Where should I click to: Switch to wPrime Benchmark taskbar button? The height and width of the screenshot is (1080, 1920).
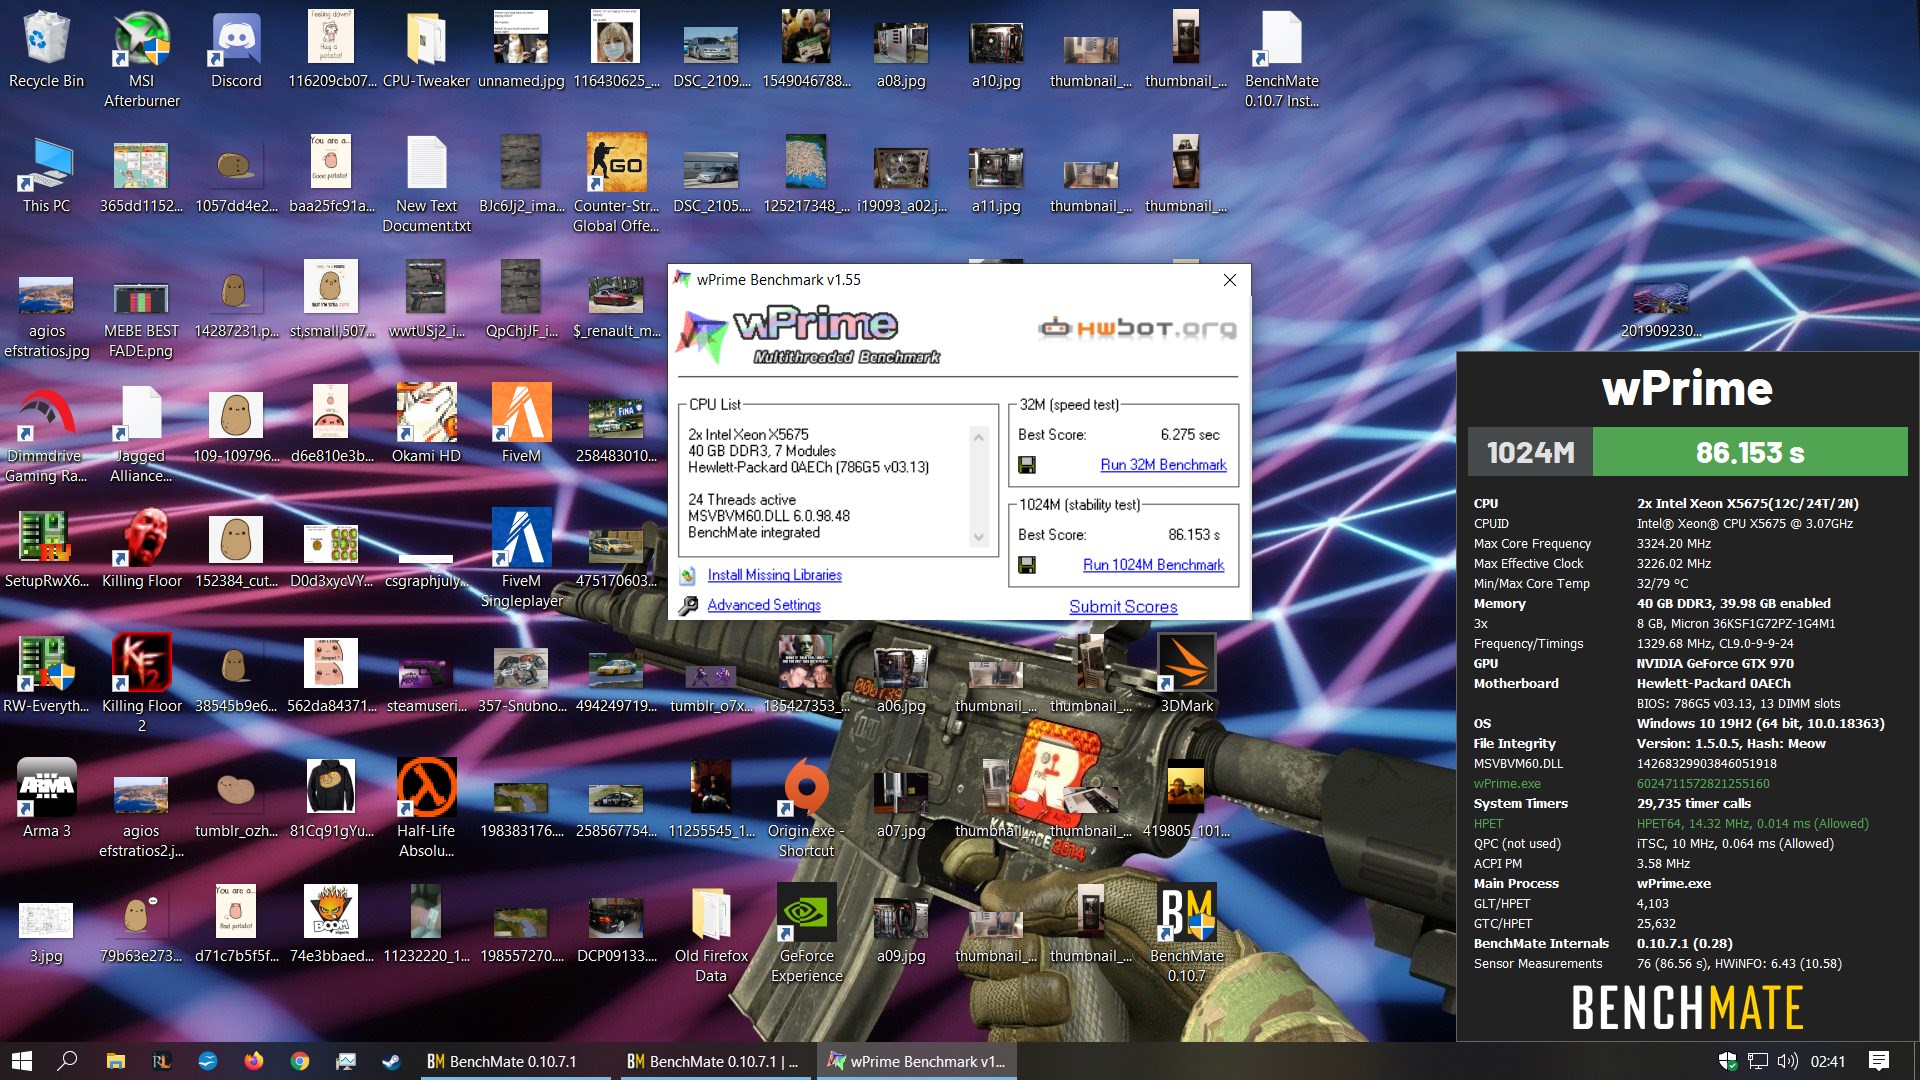click(917, 1061)
